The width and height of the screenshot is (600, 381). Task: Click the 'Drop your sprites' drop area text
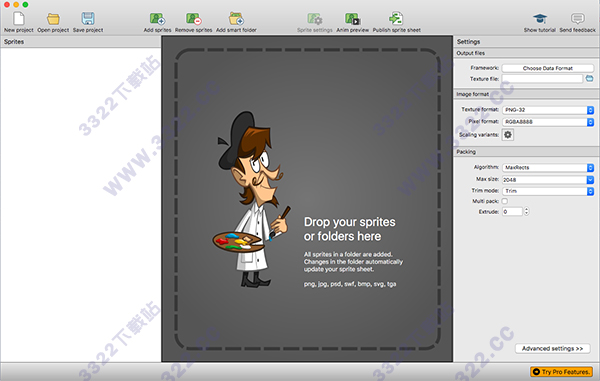click(349, 229)
